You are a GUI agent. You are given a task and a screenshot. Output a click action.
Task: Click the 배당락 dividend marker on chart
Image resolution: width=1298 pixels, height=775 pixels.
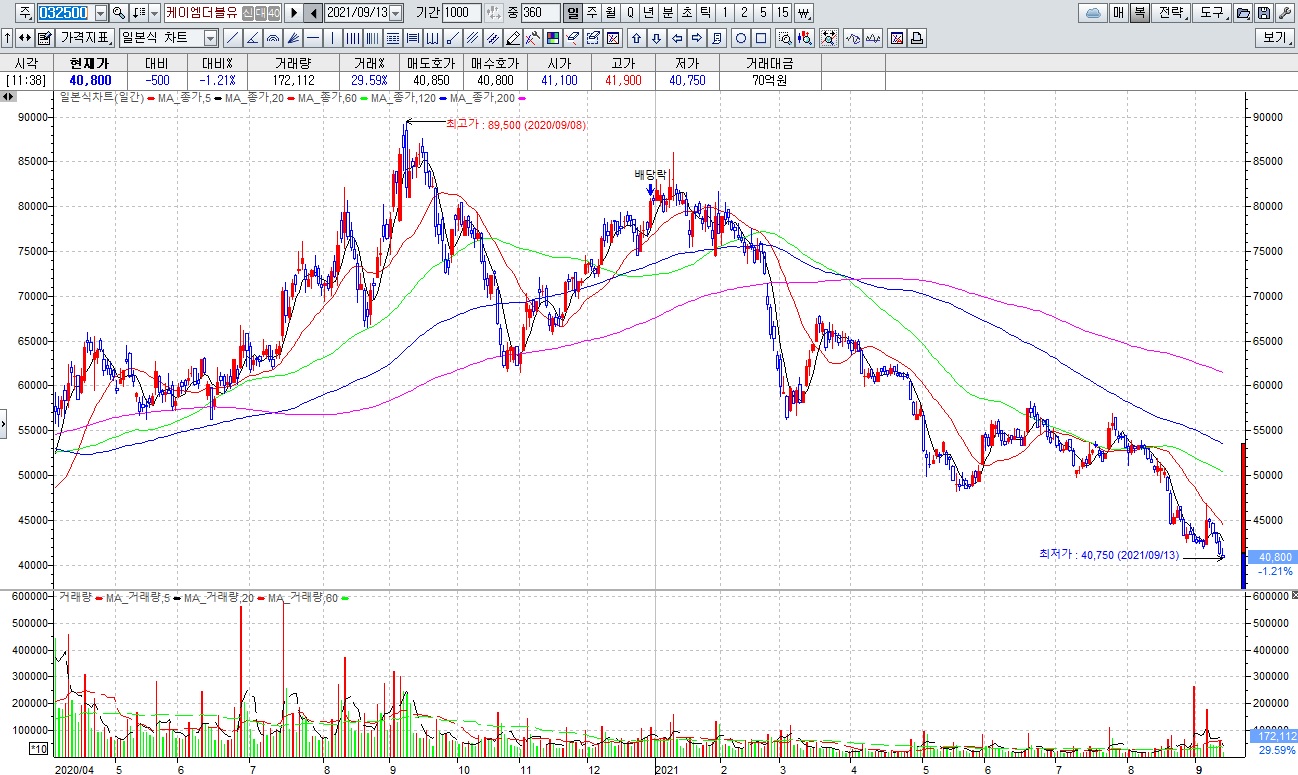point(650,174)
